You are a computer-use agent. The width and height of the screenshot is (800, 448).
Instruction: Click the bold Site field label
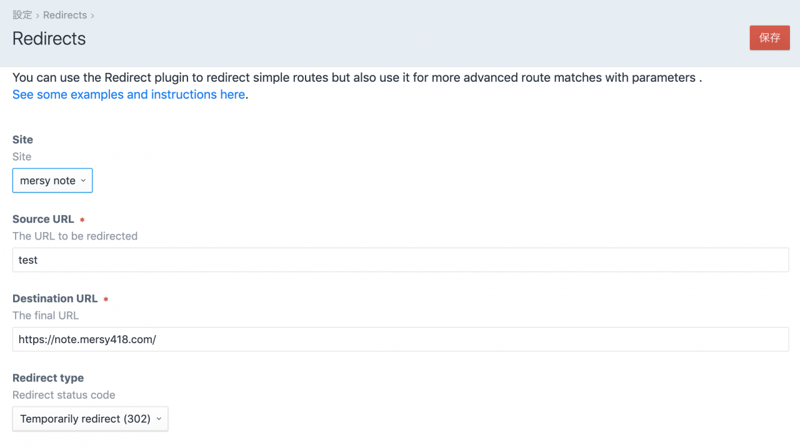tap(23, 140)
